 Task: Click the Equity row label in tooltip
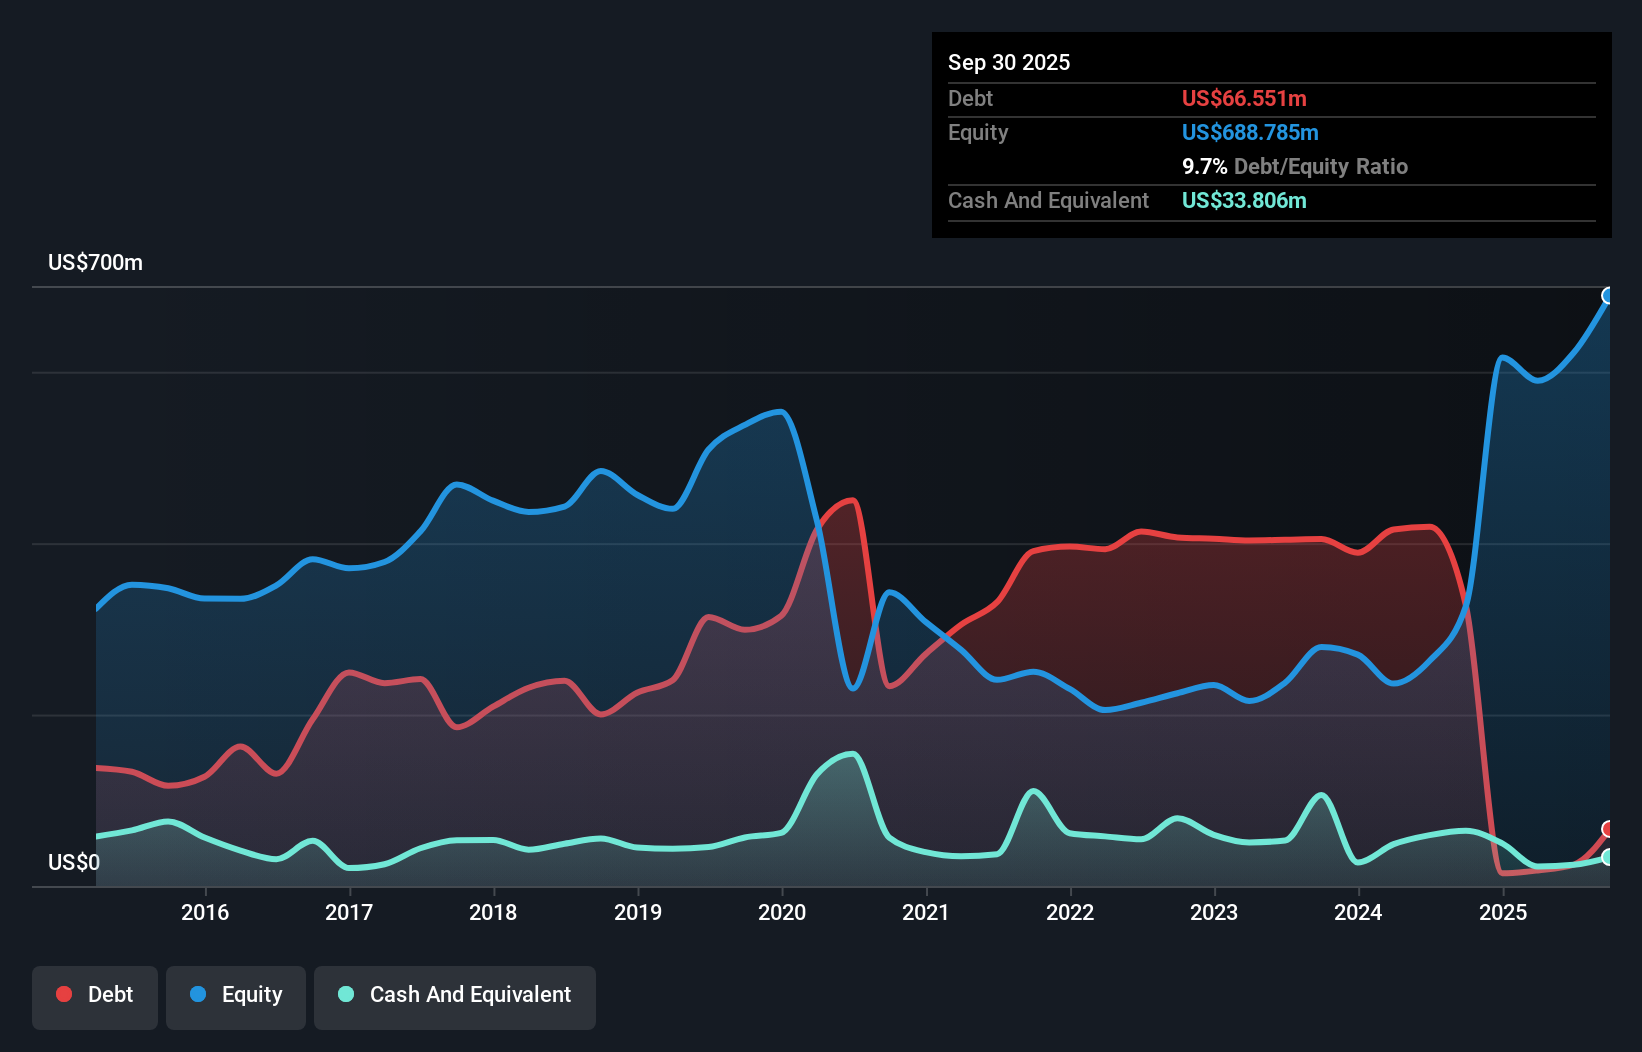pyautogui.click(x=978, y=132)
